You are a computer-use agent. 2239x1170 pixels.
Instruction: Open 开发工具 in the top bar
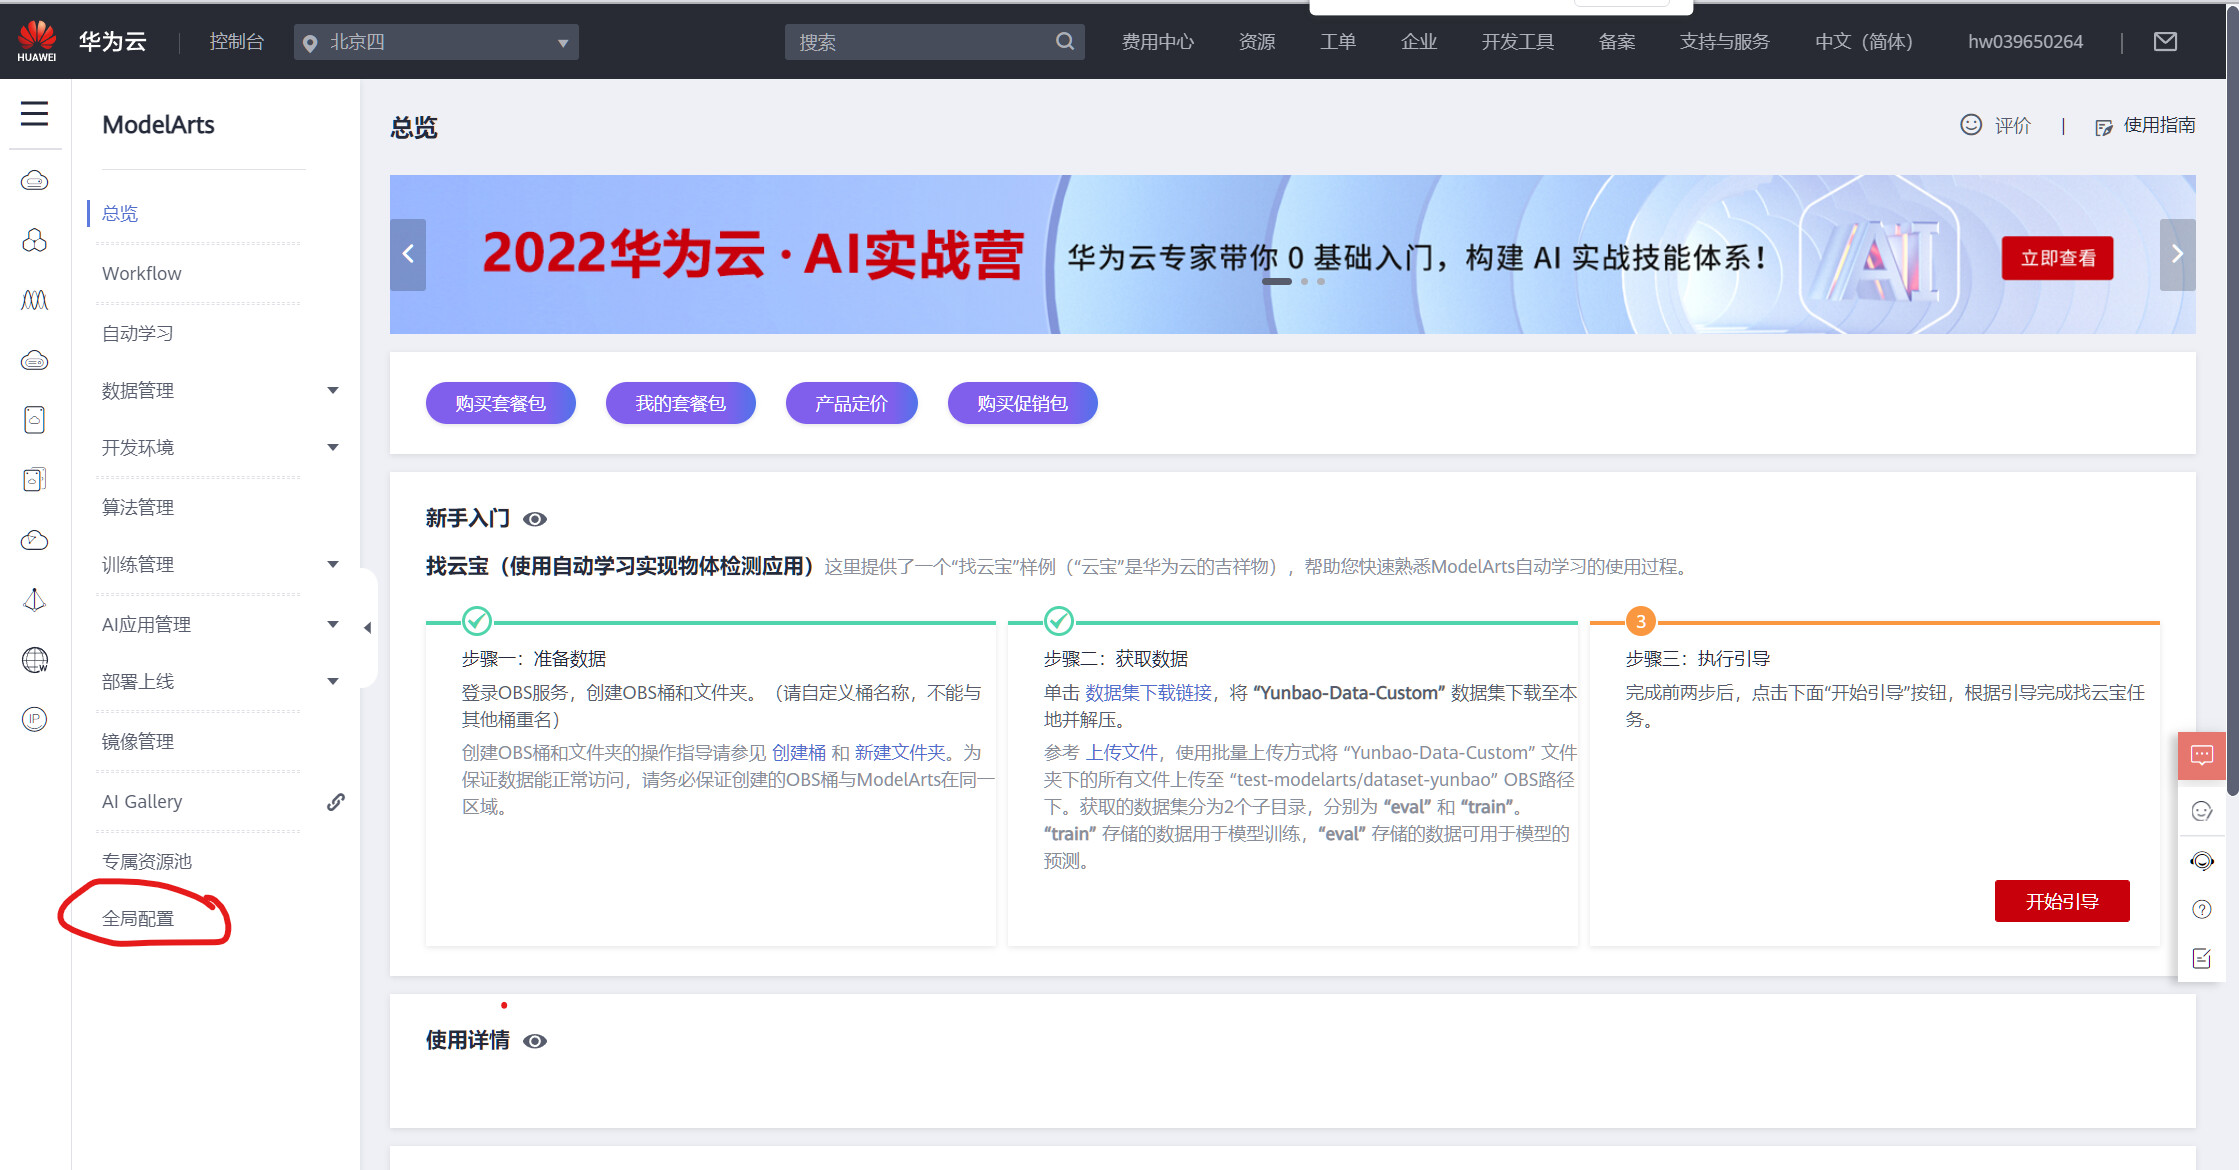click(1517, 42)
